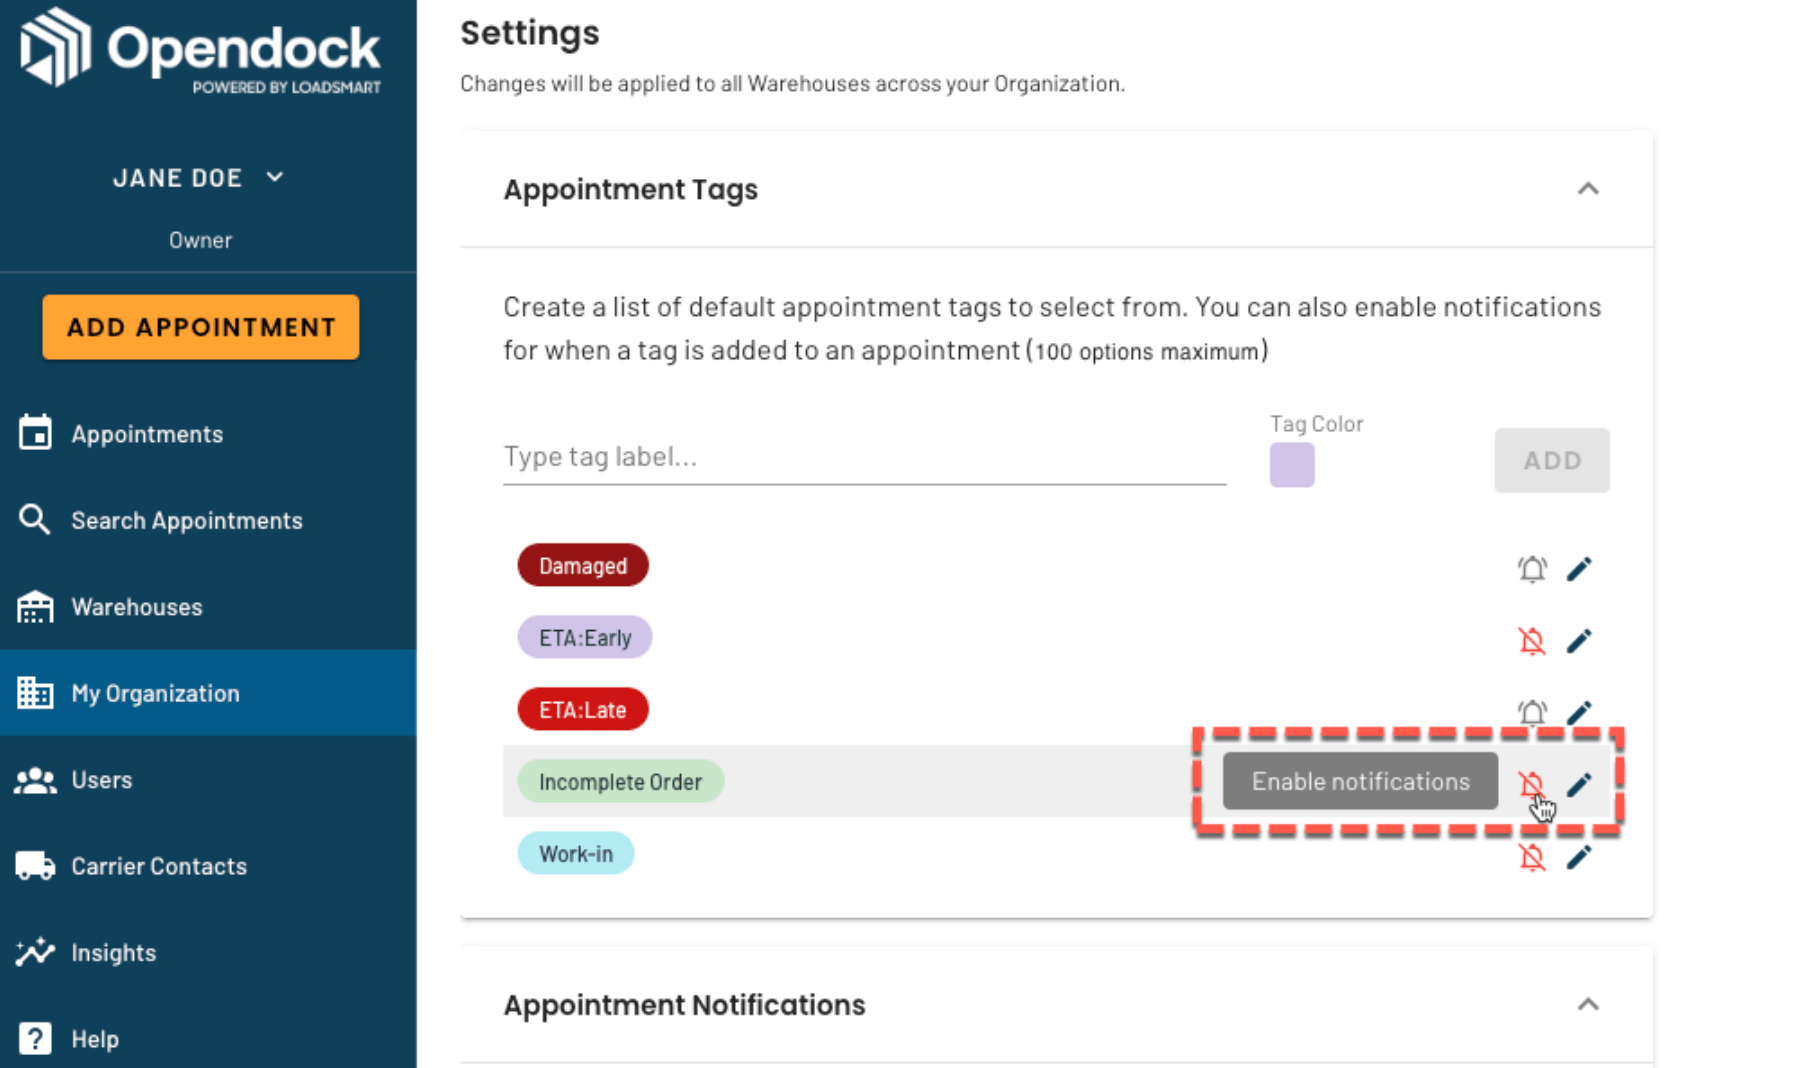The height and width of the screenshot is (1068, 1820).
Task: Focus the tag label text field
Action: click(x=864, y=457)
